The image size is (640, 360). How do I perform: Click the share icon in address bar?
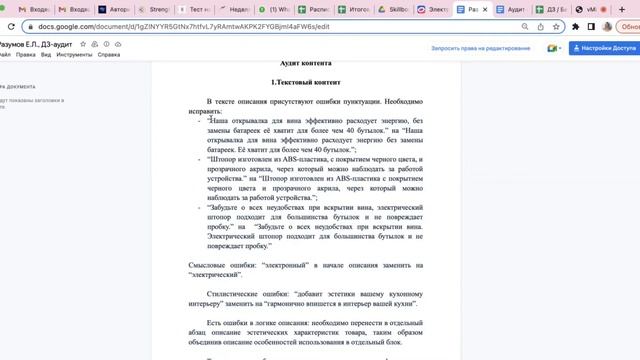pos(540,27)
